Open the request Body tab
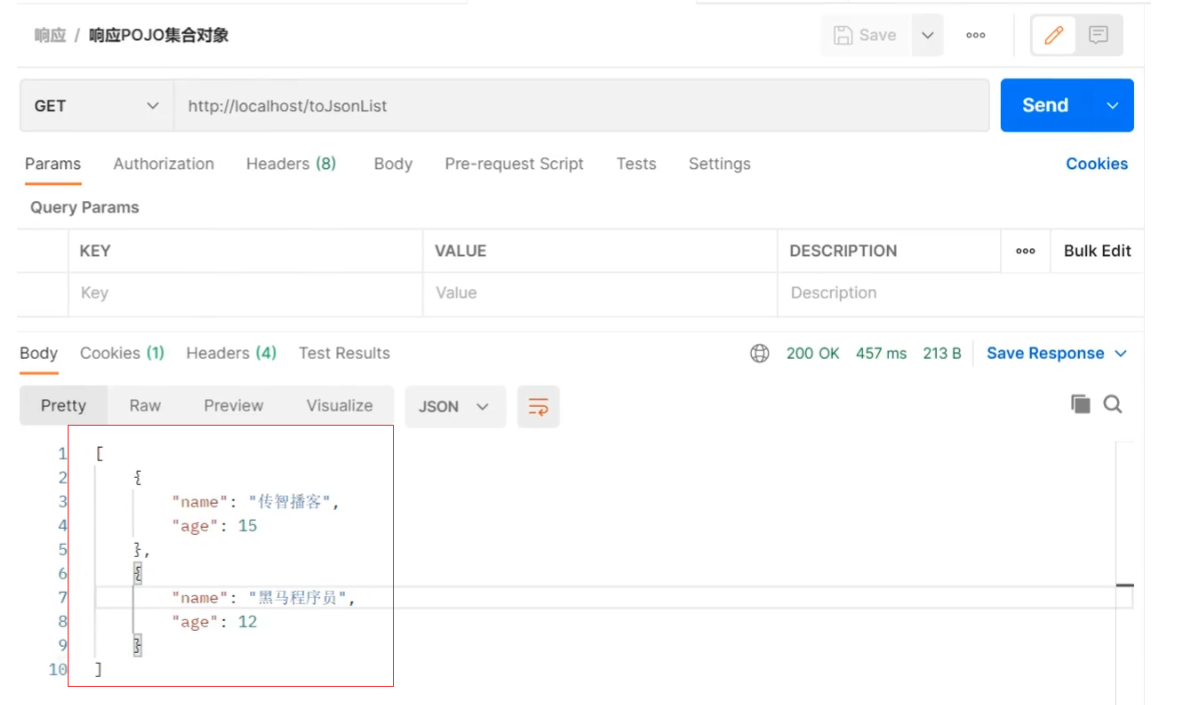1185x705 pixels. point(393,164)
